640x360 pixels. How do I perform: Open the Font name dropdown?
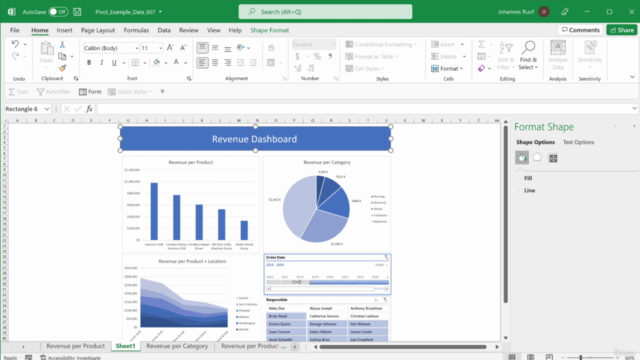click(x=136, y=48)
